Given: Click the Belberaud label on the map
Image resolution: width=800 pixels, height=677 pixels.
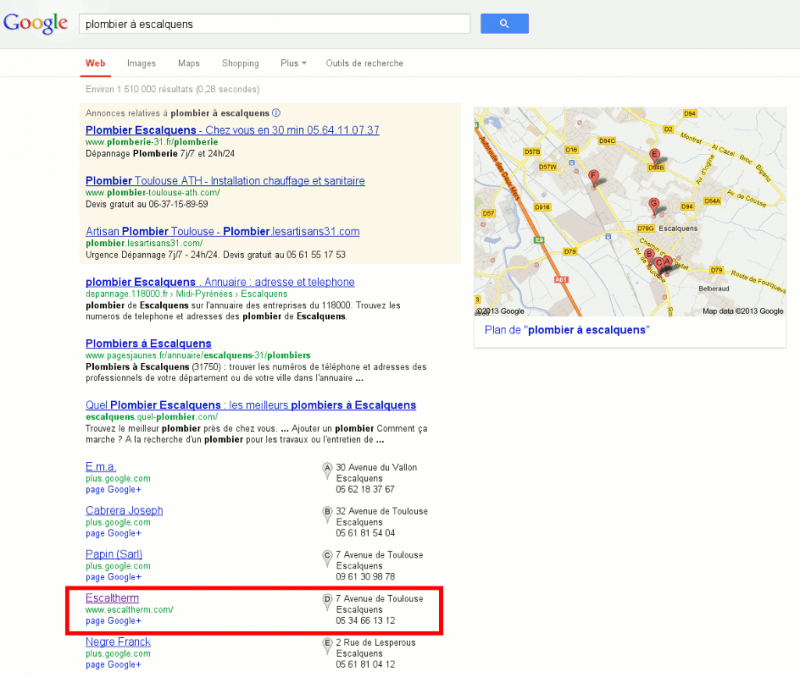Looking at the screenshot, I should click(x=713, y=289).
